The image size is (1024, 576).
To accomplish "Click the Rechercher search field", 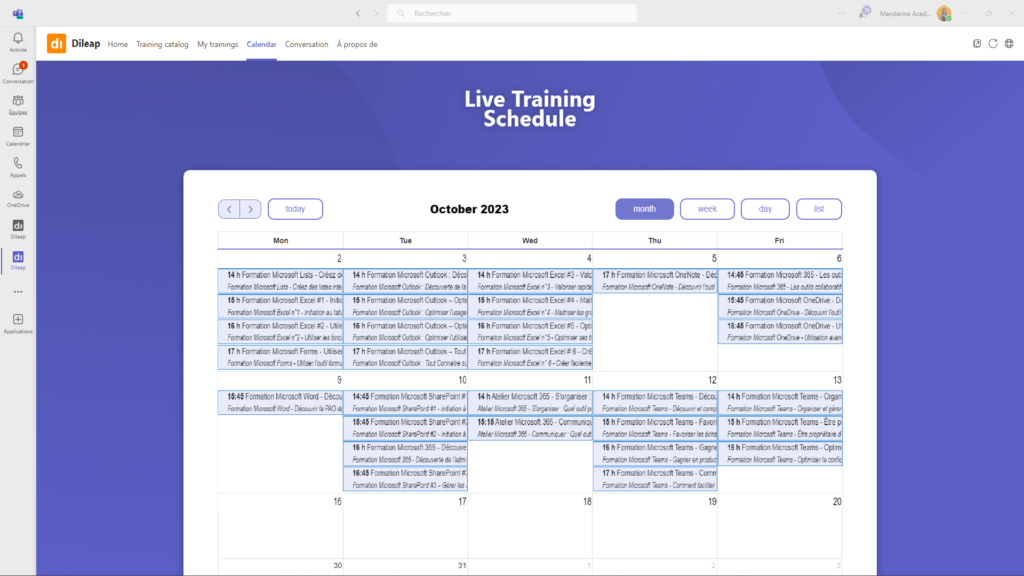I will point(512,13).
